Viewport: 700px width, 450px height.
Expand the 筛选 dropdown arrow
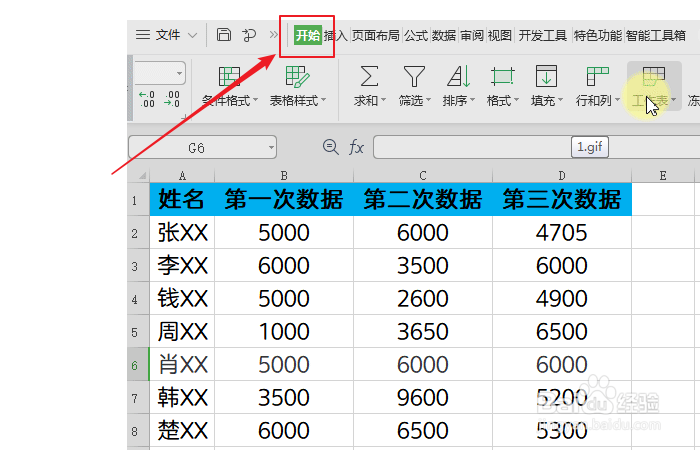(428, 100)
